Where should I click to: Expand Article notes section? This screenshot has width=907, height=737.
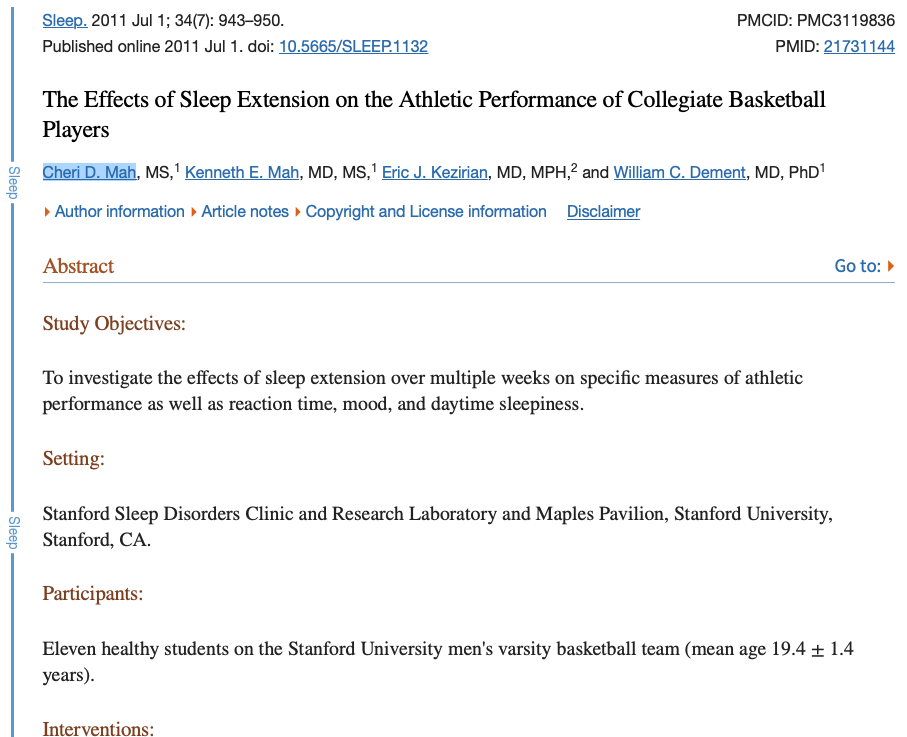(x=245, y=212)
